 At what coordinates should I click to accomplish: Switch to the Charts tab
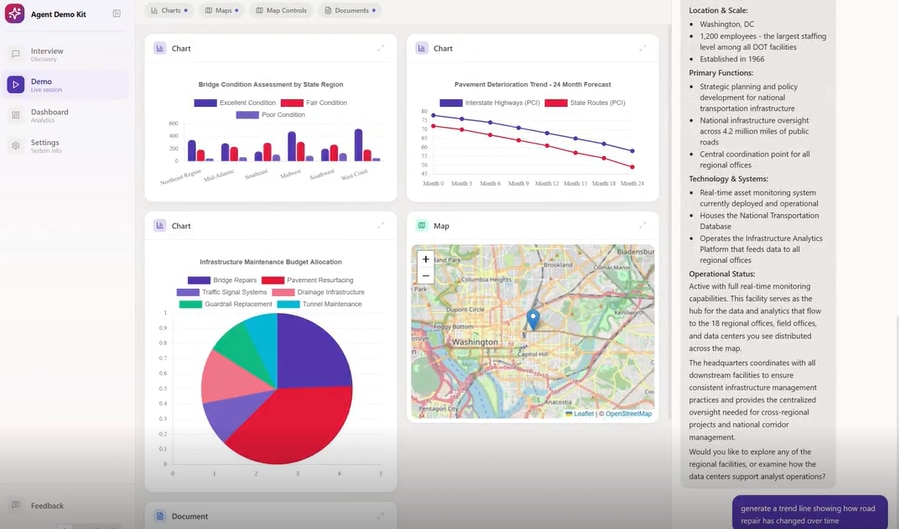[x=169, y=10]
